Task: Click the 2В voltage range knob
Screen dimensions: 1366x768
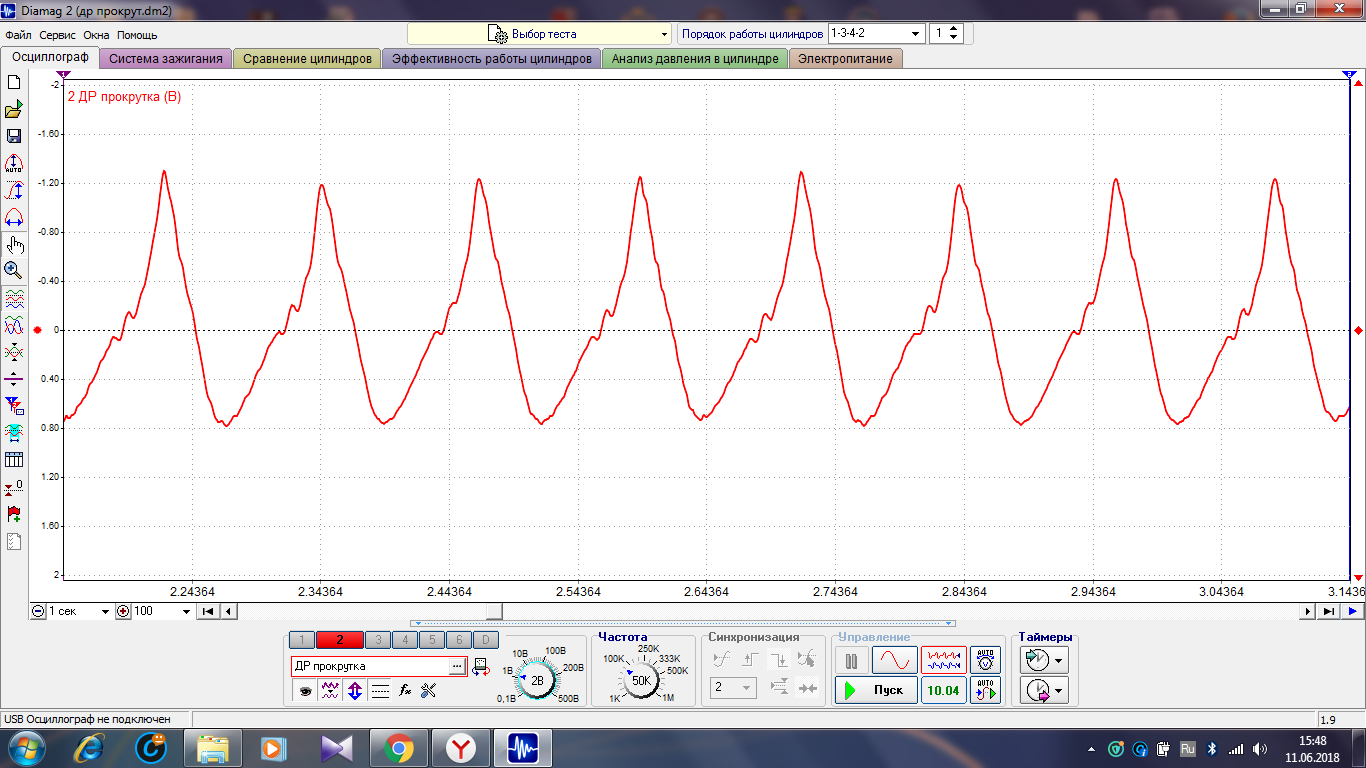Action: click(537, 680)
